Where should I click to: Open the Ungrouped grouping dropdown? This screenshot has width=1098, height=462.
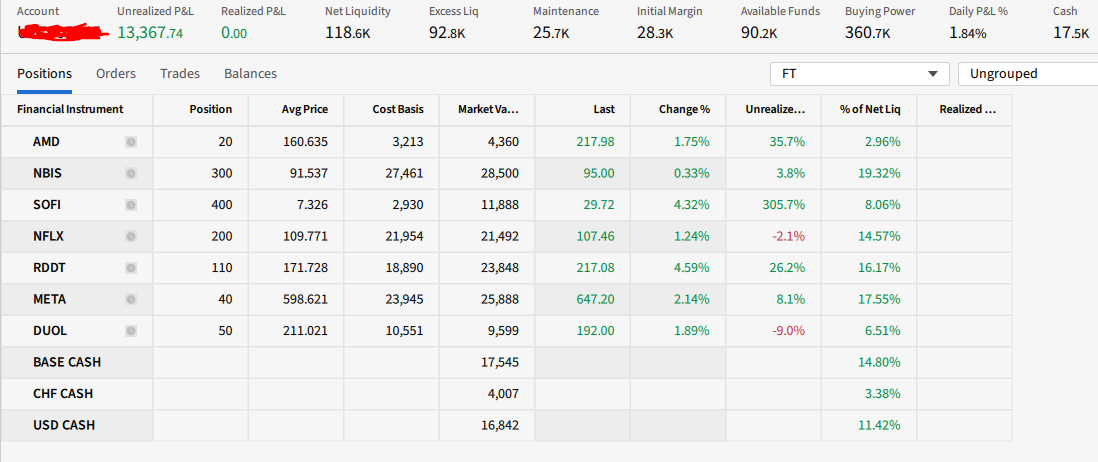click(x=1028, y=74)
